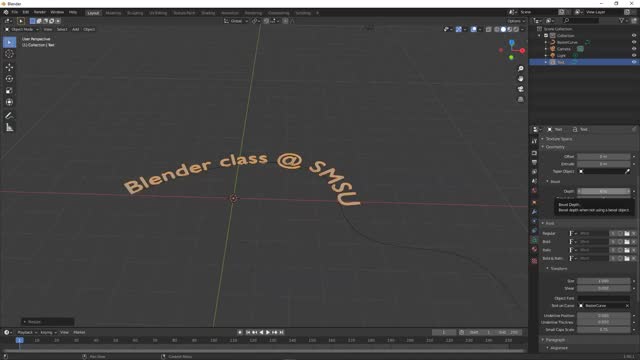Open the Object Mode dropdown

coord(22,29)
